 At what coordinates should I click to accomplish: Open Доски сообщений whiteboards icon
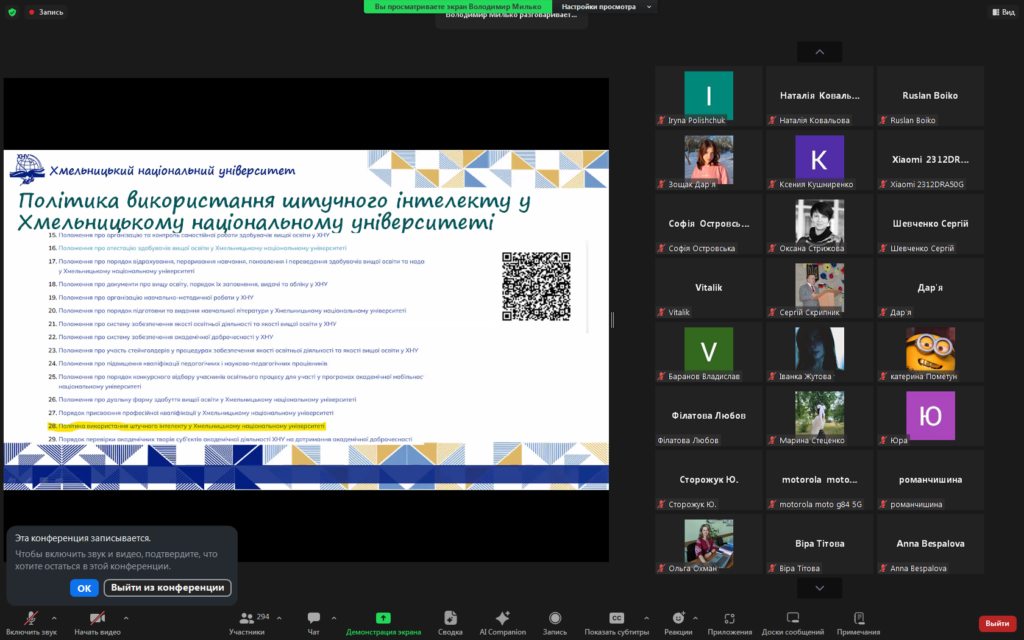793,618
